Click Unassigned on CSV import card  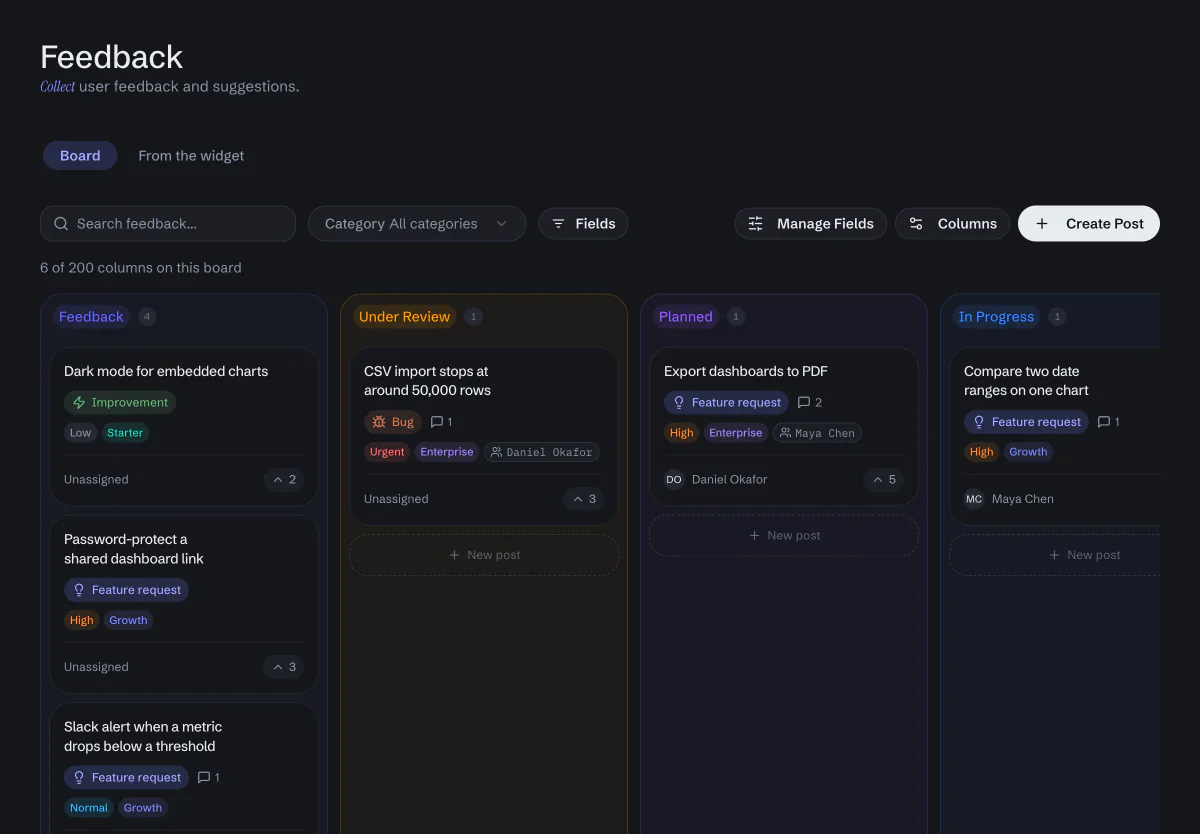(x=396, y=499)
